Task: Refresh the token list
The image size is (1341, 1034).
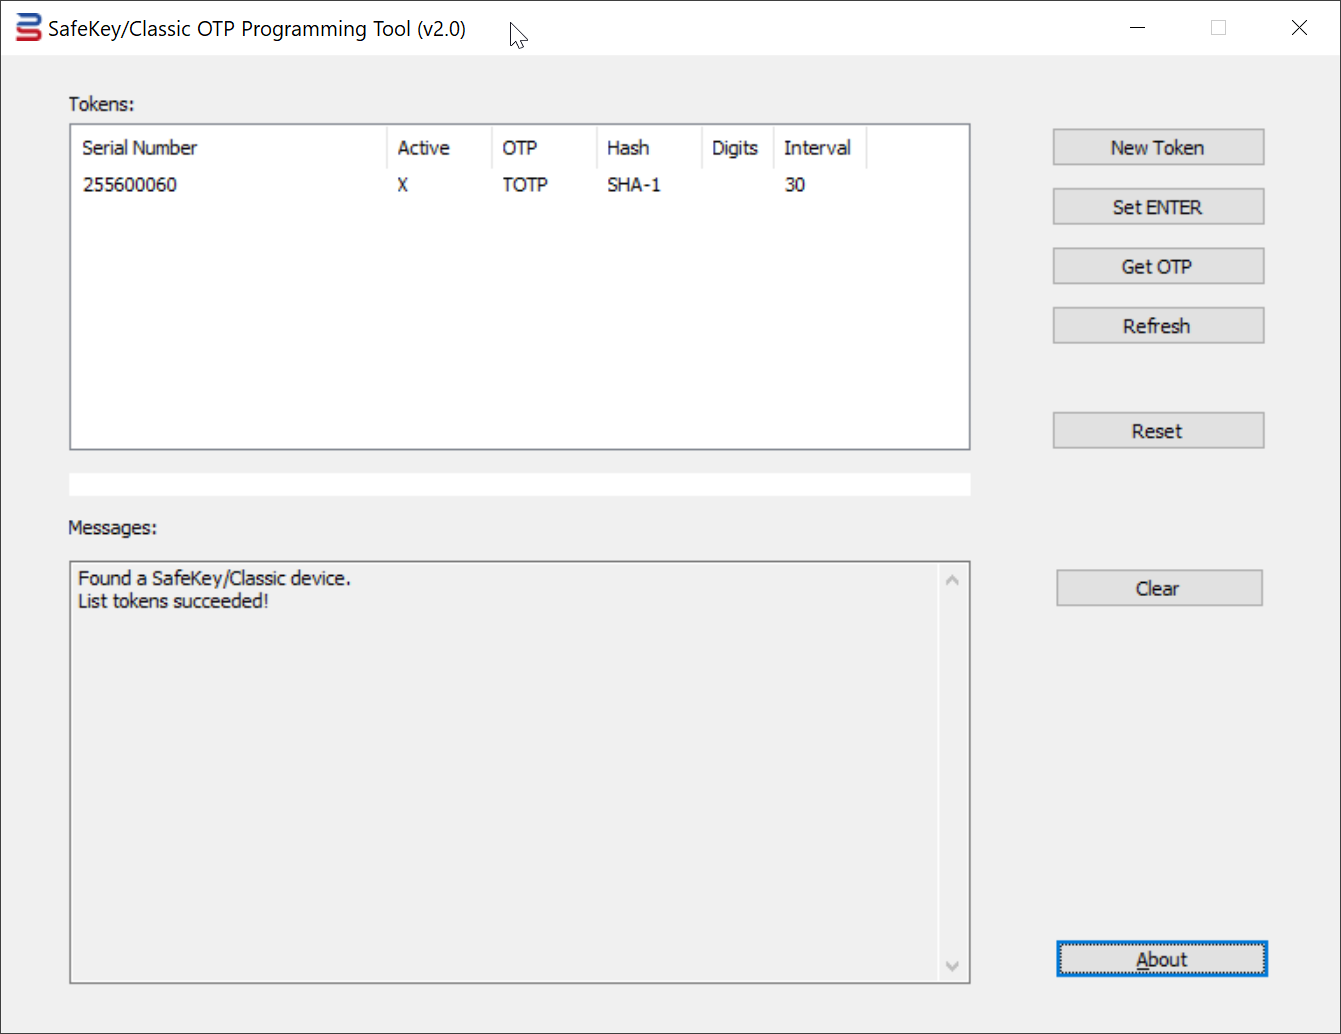Action: 1157,326
